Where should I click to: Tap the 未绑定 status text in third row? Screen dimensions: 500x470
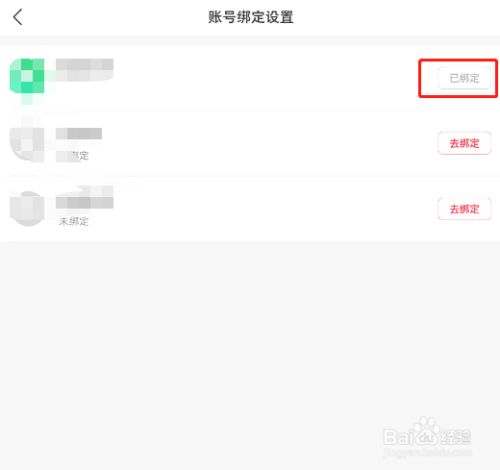[x=74, y=221]
